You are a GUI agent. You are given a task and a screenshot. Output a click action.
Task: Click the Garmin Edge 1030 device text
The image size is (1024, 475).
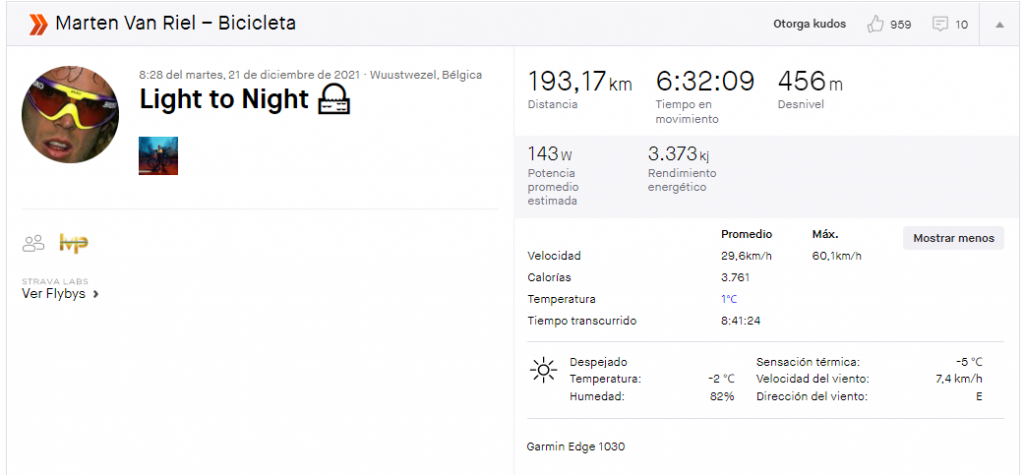click(x=575, y=448)
